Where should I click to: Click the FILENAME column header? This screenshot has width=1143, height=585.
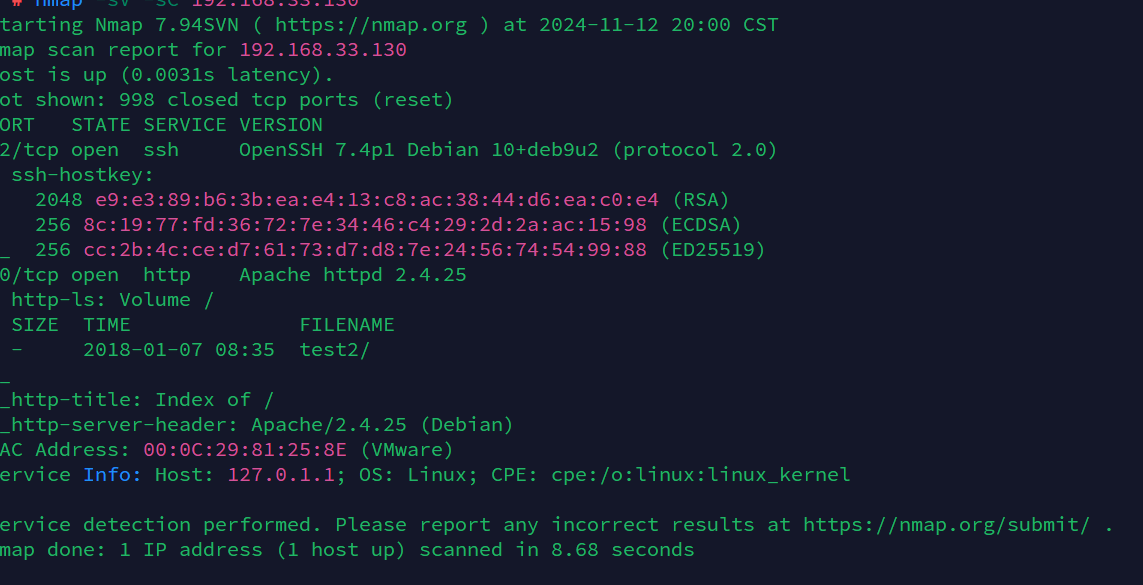[x=347, y=325]
